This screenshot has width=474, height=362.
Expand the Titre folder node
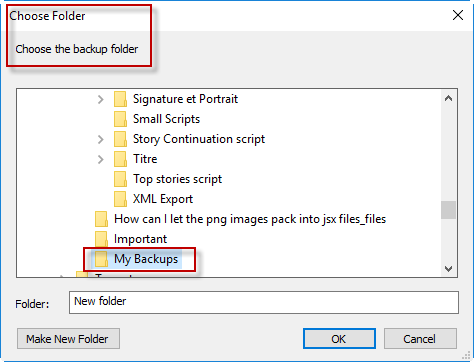click(101, 159)
